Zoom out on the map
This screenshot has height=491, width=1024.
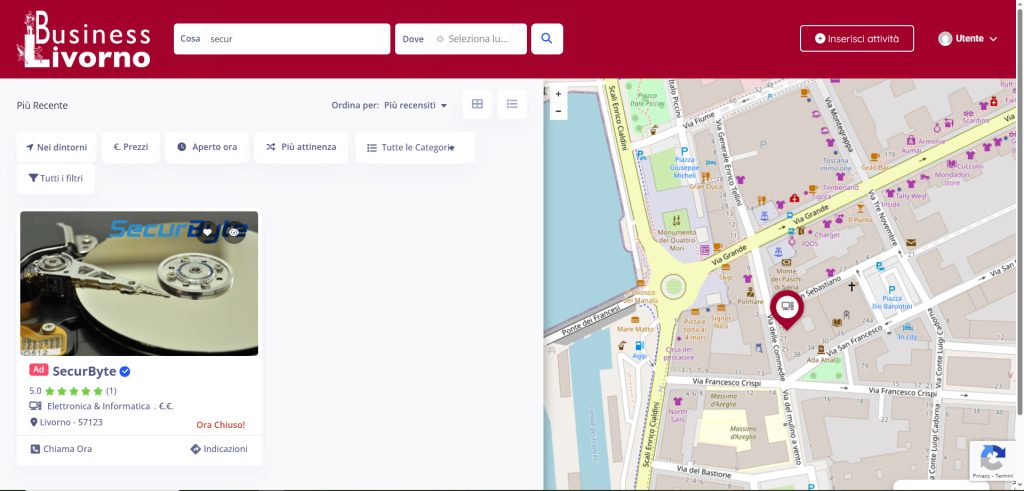tap(558, 111)
